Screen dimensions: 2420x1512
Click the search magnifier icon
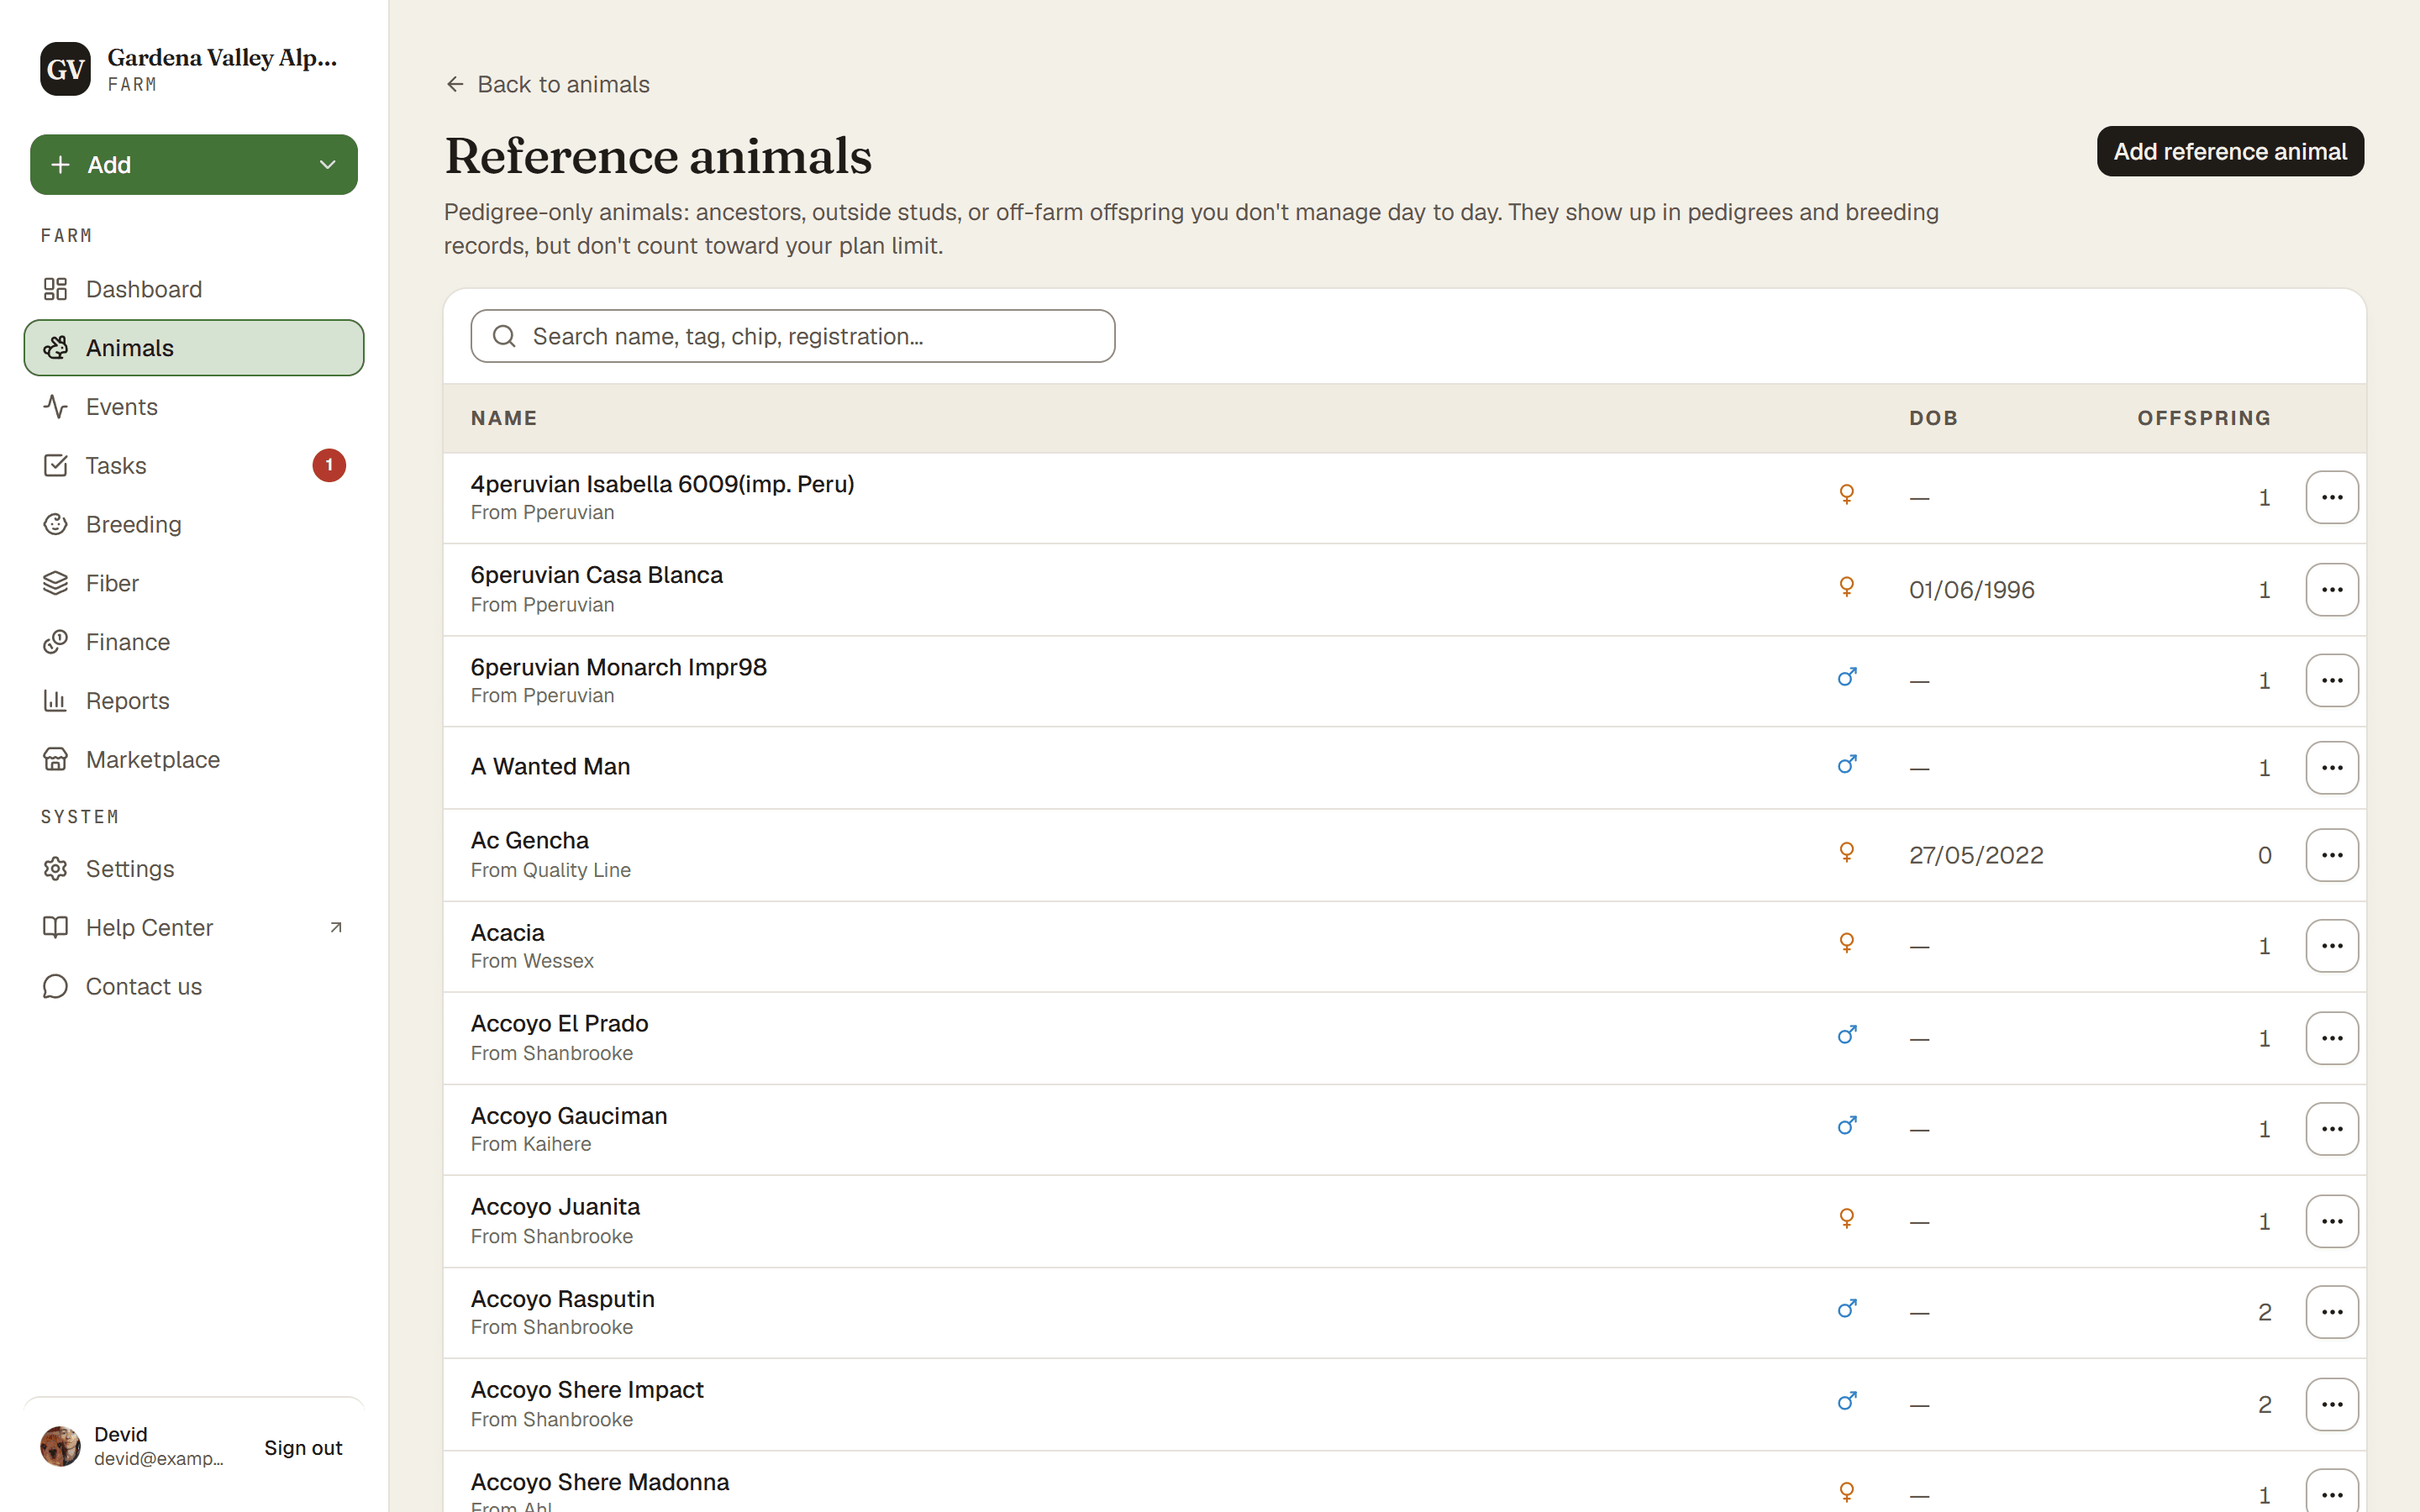pos(504,336)
